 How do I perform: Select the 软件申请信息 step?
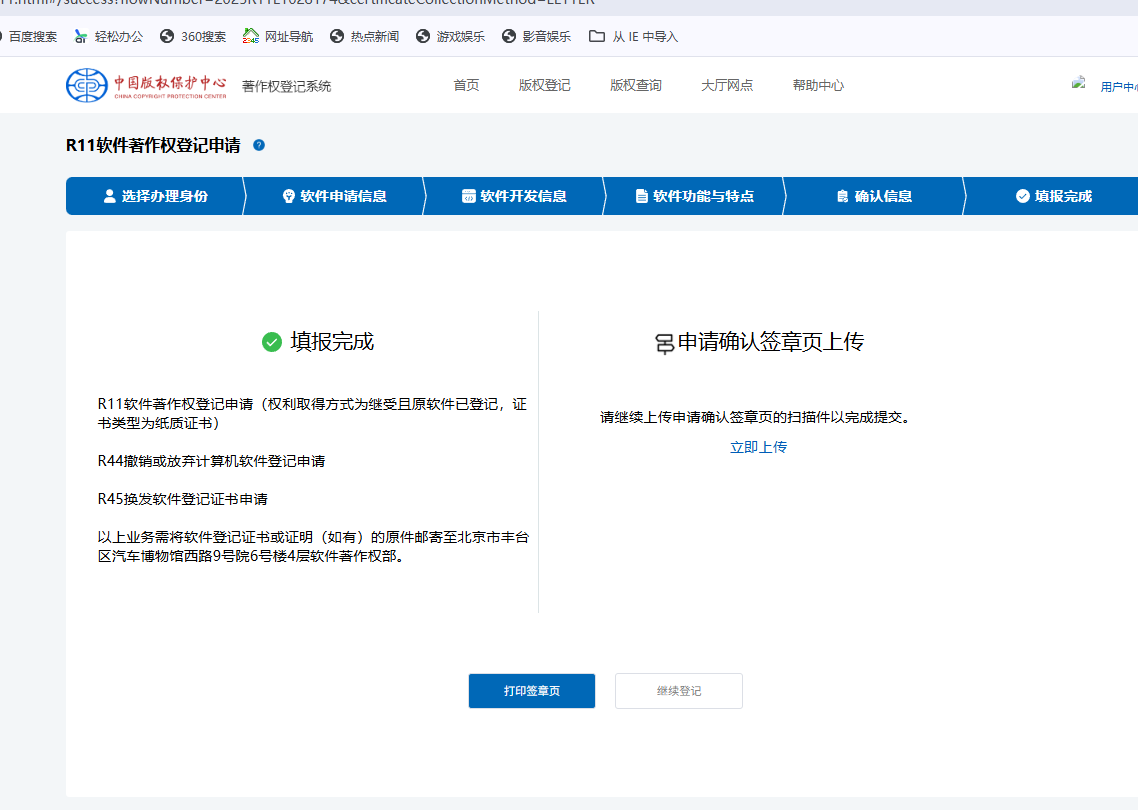click(x=333, y=196)
